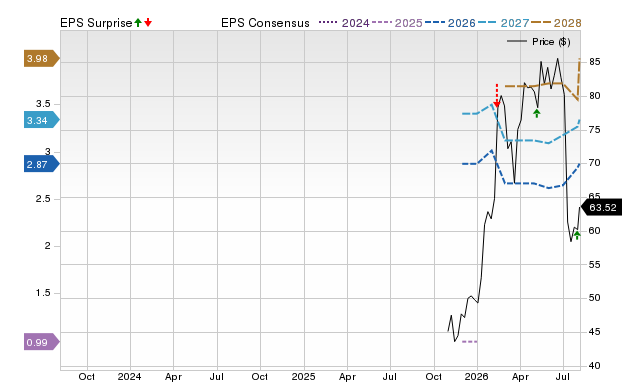Click the 2025 x-axis label
This screenshot has width=640, height=382.
click(x=303, y=376)
